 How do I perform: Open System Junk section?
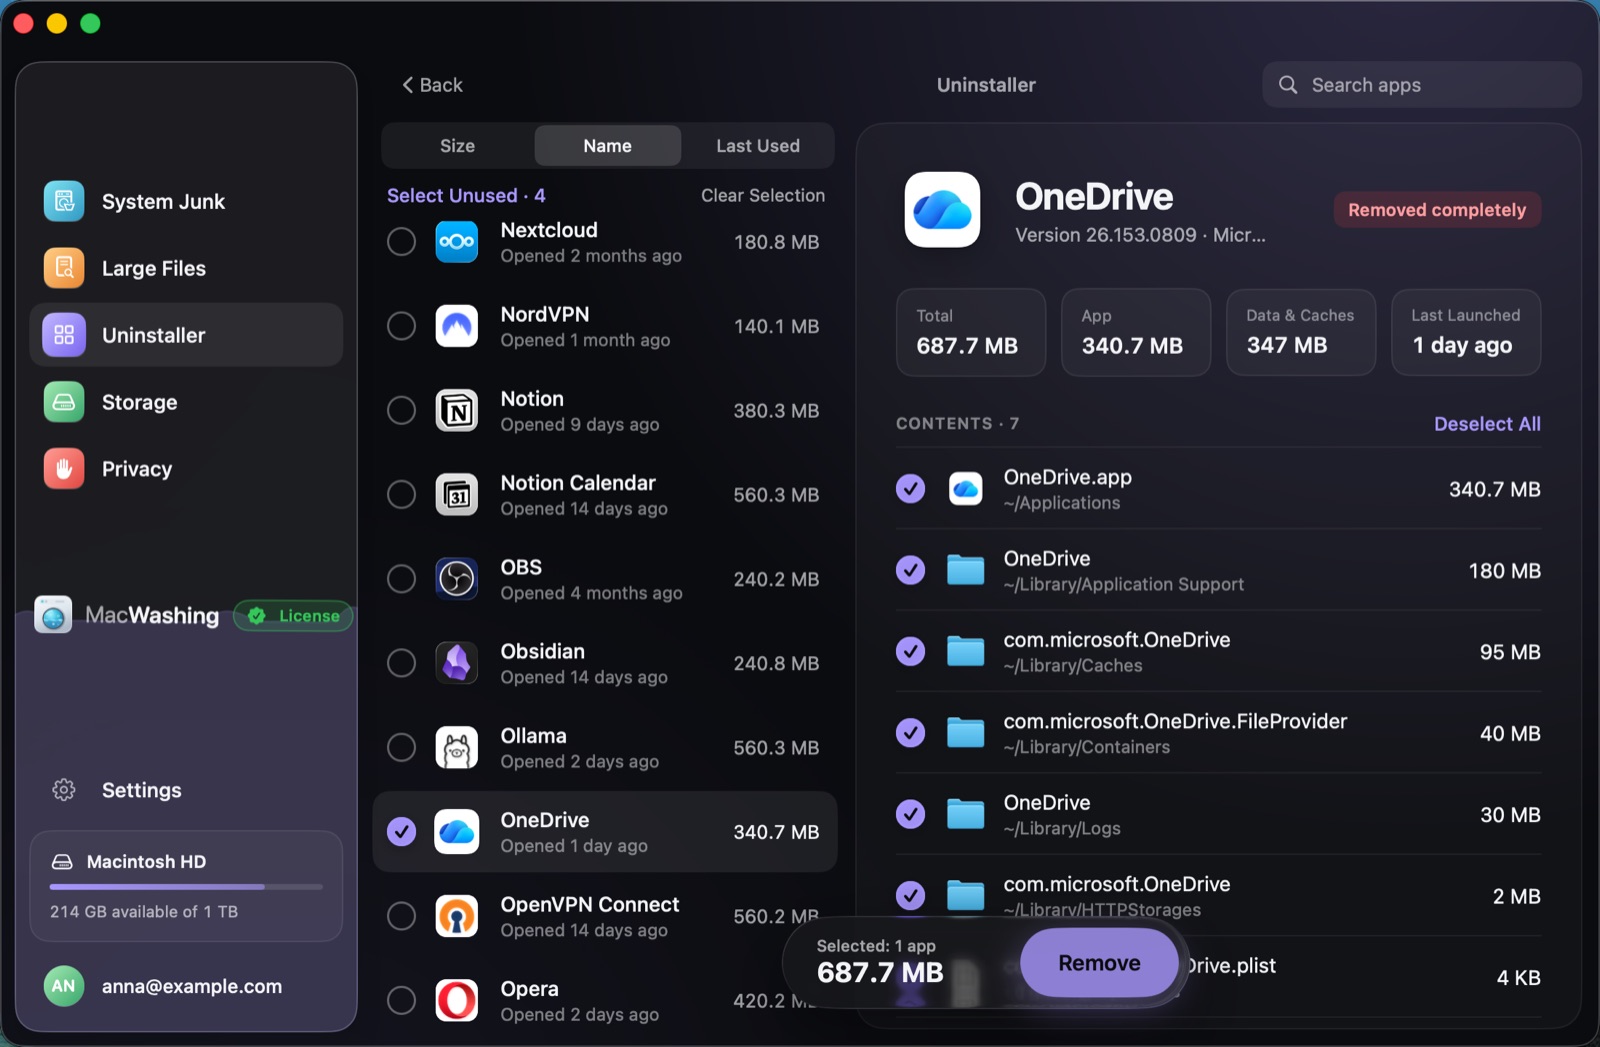point(186,201)
